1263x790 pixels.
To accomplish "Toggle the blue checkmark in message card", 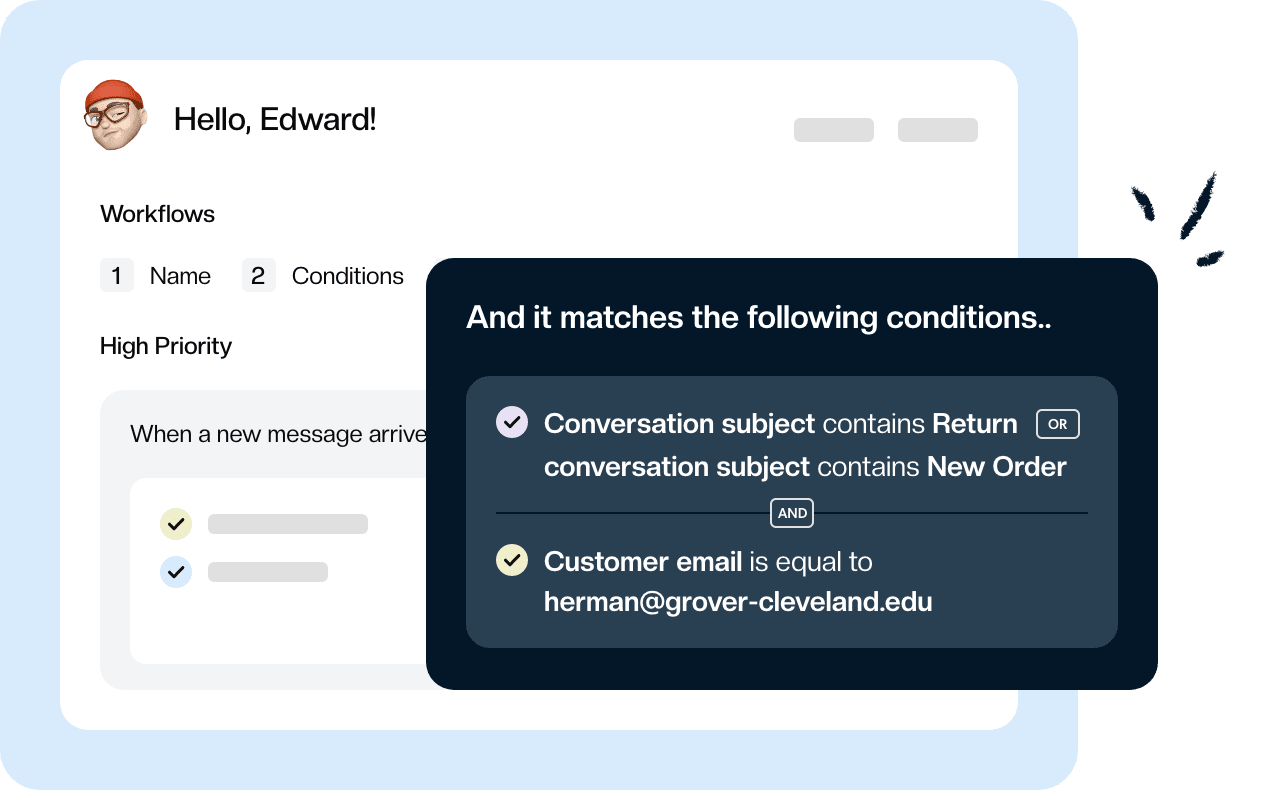I will (176, 572).
